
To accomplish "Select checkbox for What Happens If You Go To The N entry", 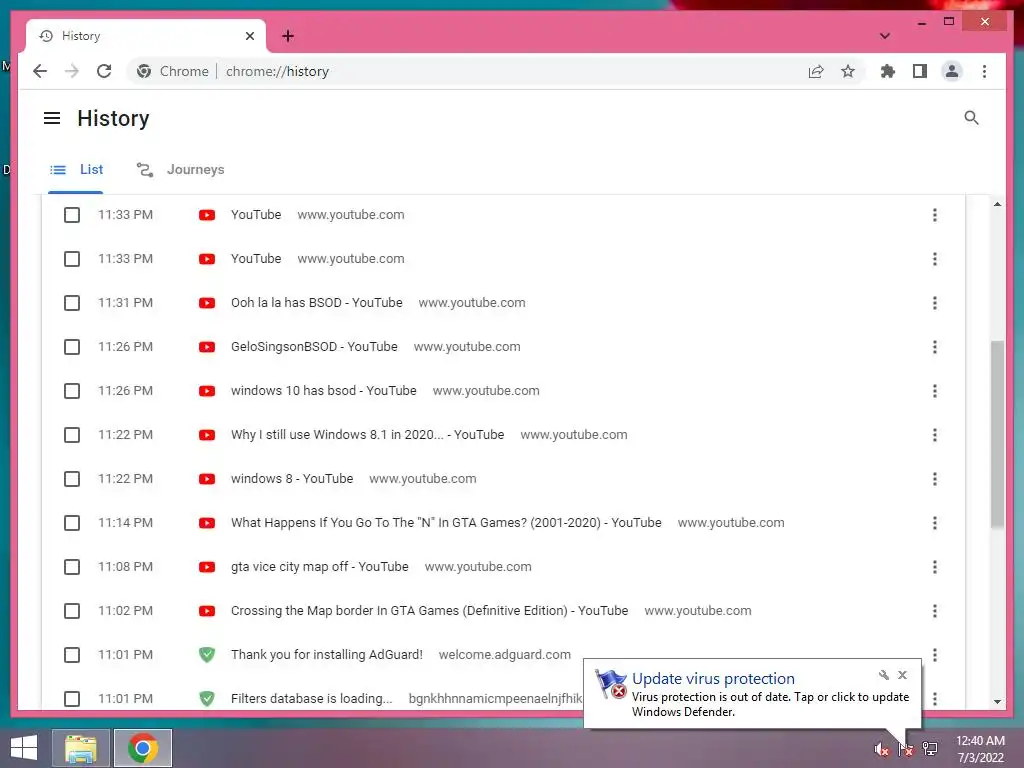I will coord(72,522).
